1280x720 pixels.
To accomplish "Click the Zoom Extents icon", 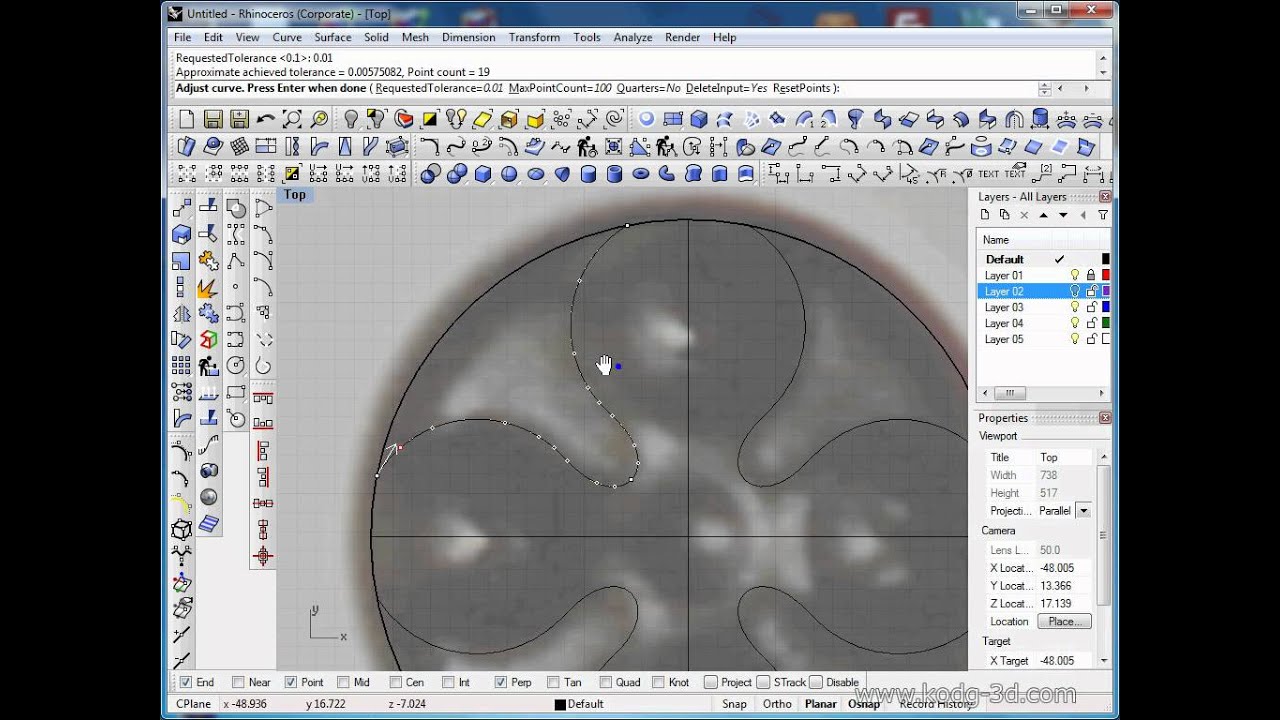I will (292, 119).
